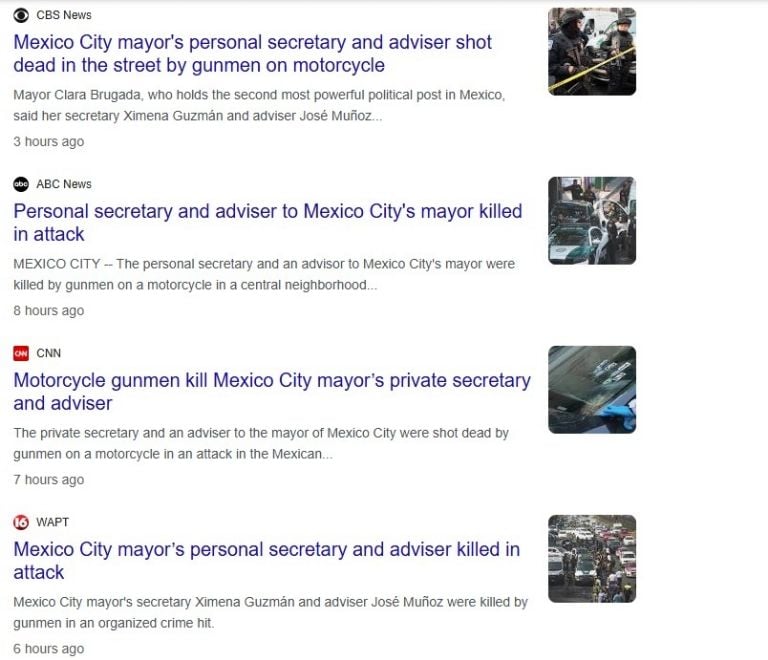Viewport: 768px width, 660px height.
Task: Click the "organized crime hit" snippet text
Action: (270, 613)
